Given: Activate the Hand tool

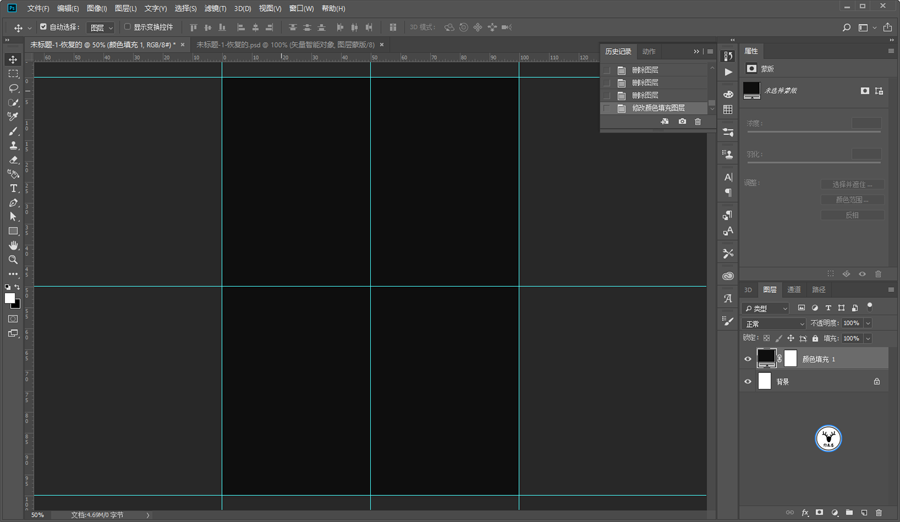Looking at the screenshot, I should [13, 245].
